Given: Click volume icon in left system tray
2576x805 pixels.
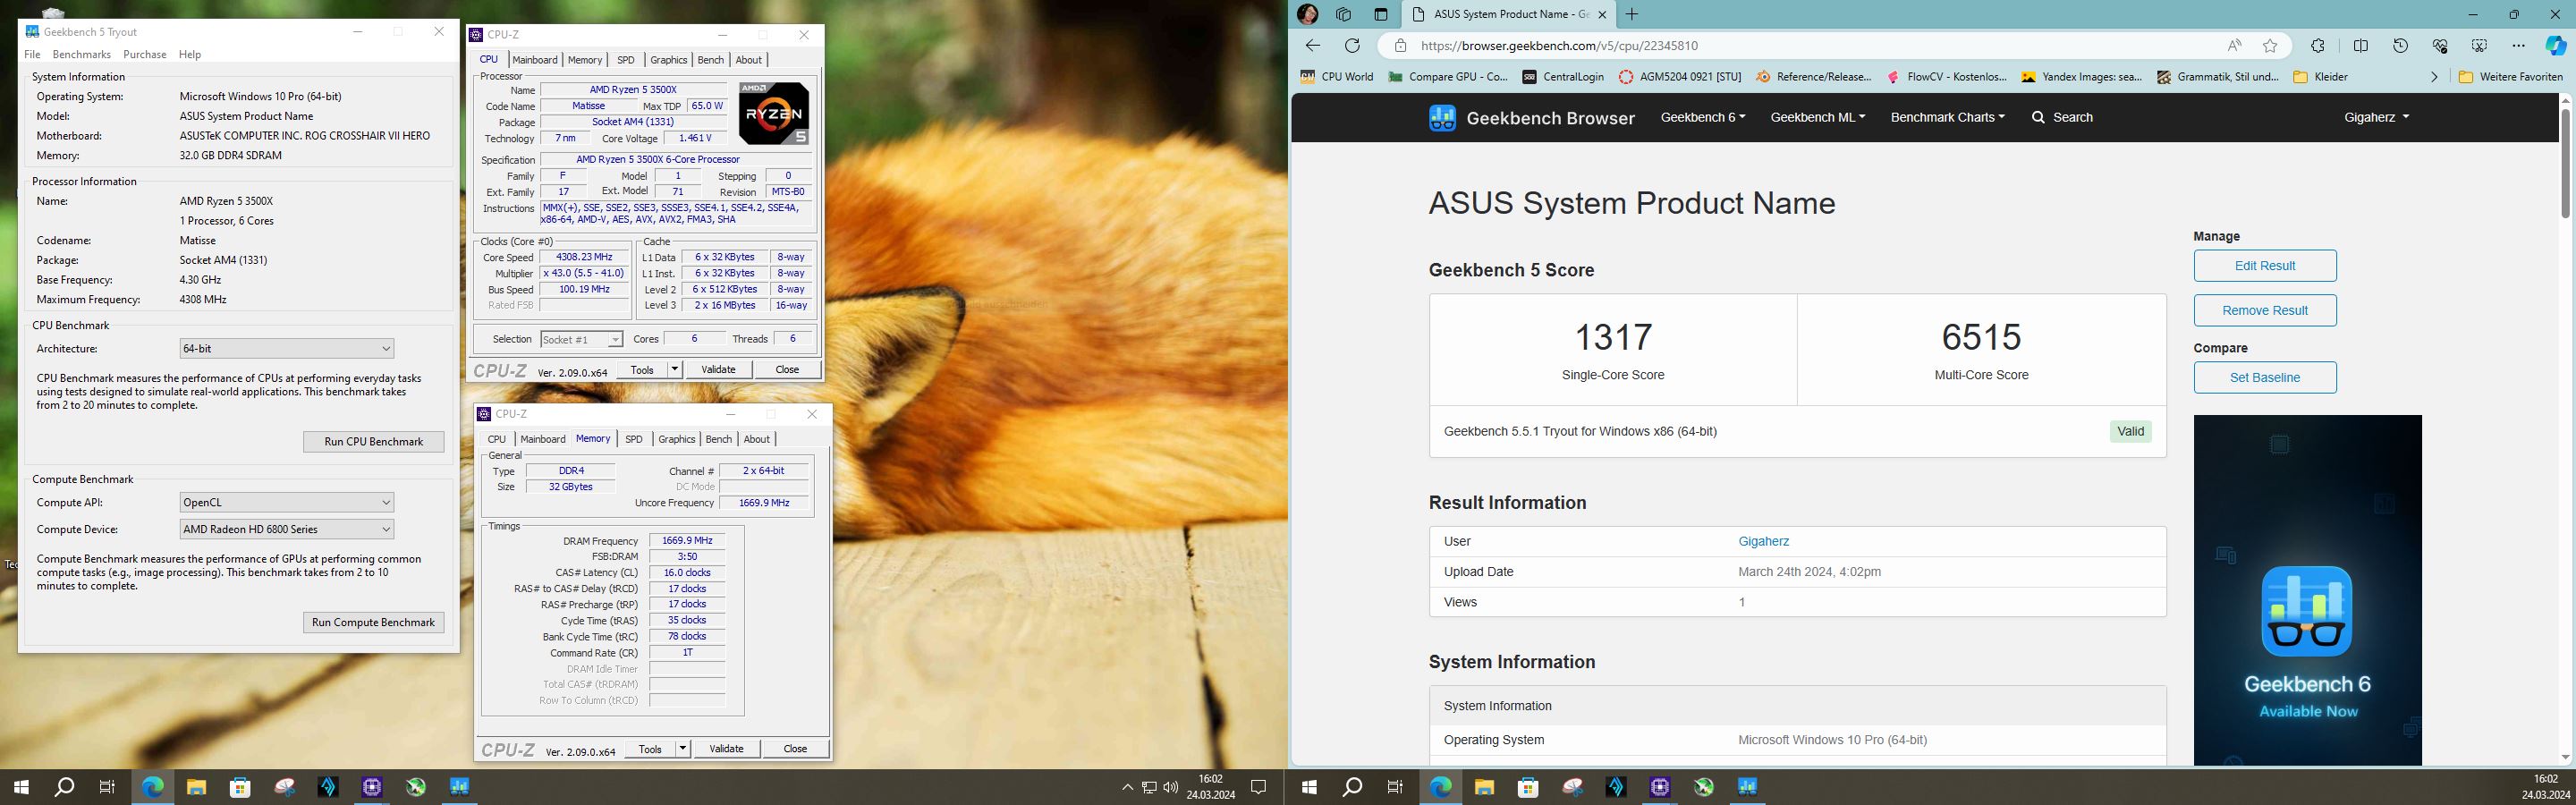Looking at the screenshot, I should click(x=1170, y=787).
